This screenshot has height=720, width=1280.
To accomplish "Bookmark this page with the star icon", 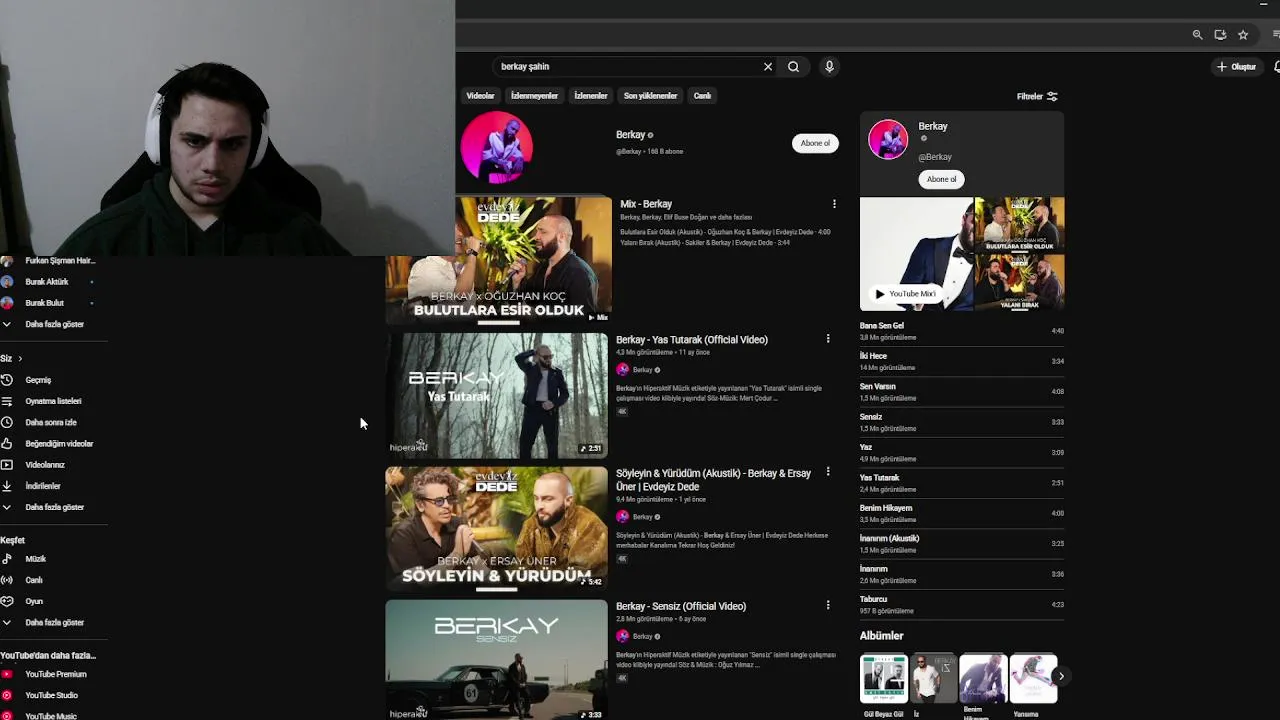I will tap(1243, 35).
